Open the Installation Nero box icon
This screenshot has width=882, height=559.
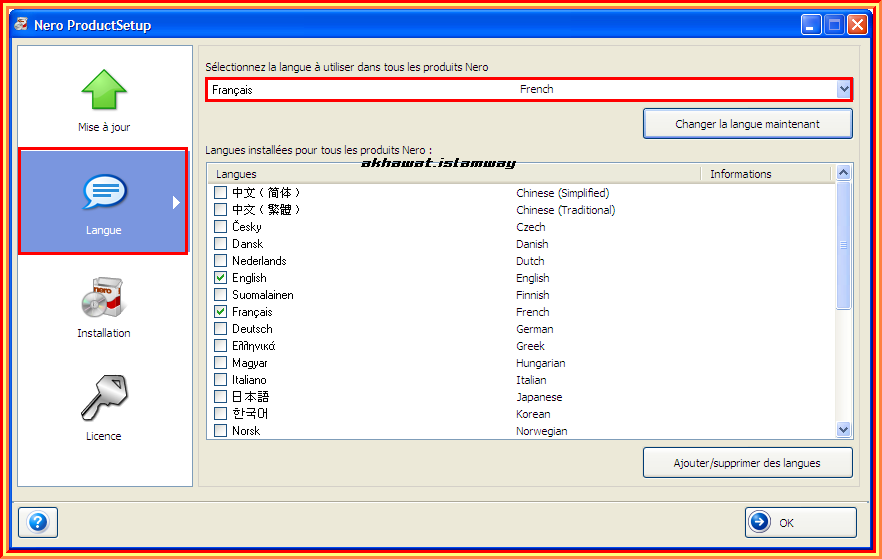coord(104,297)
